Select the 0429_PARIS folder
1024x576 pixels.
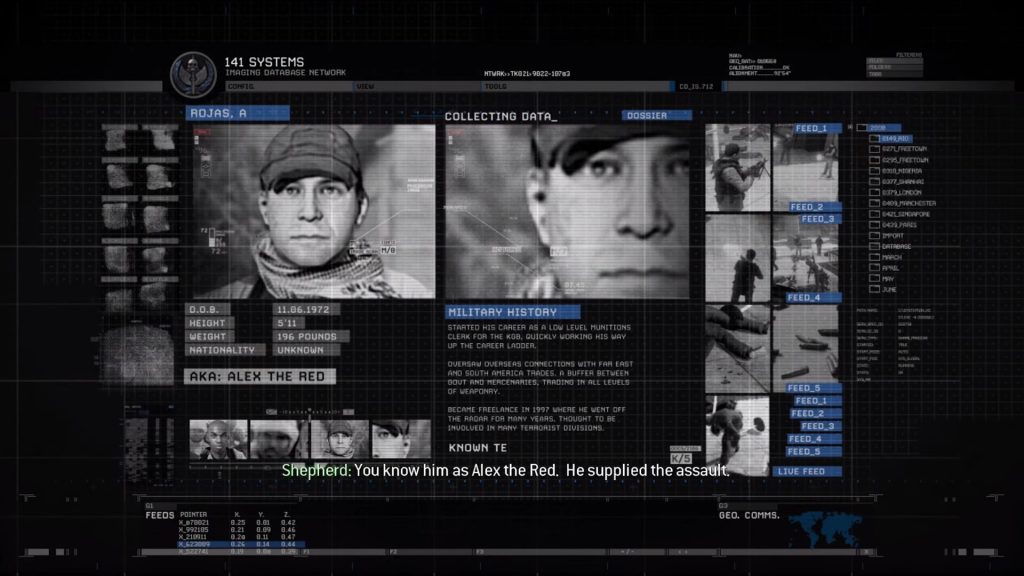click(x=899, y=225)
